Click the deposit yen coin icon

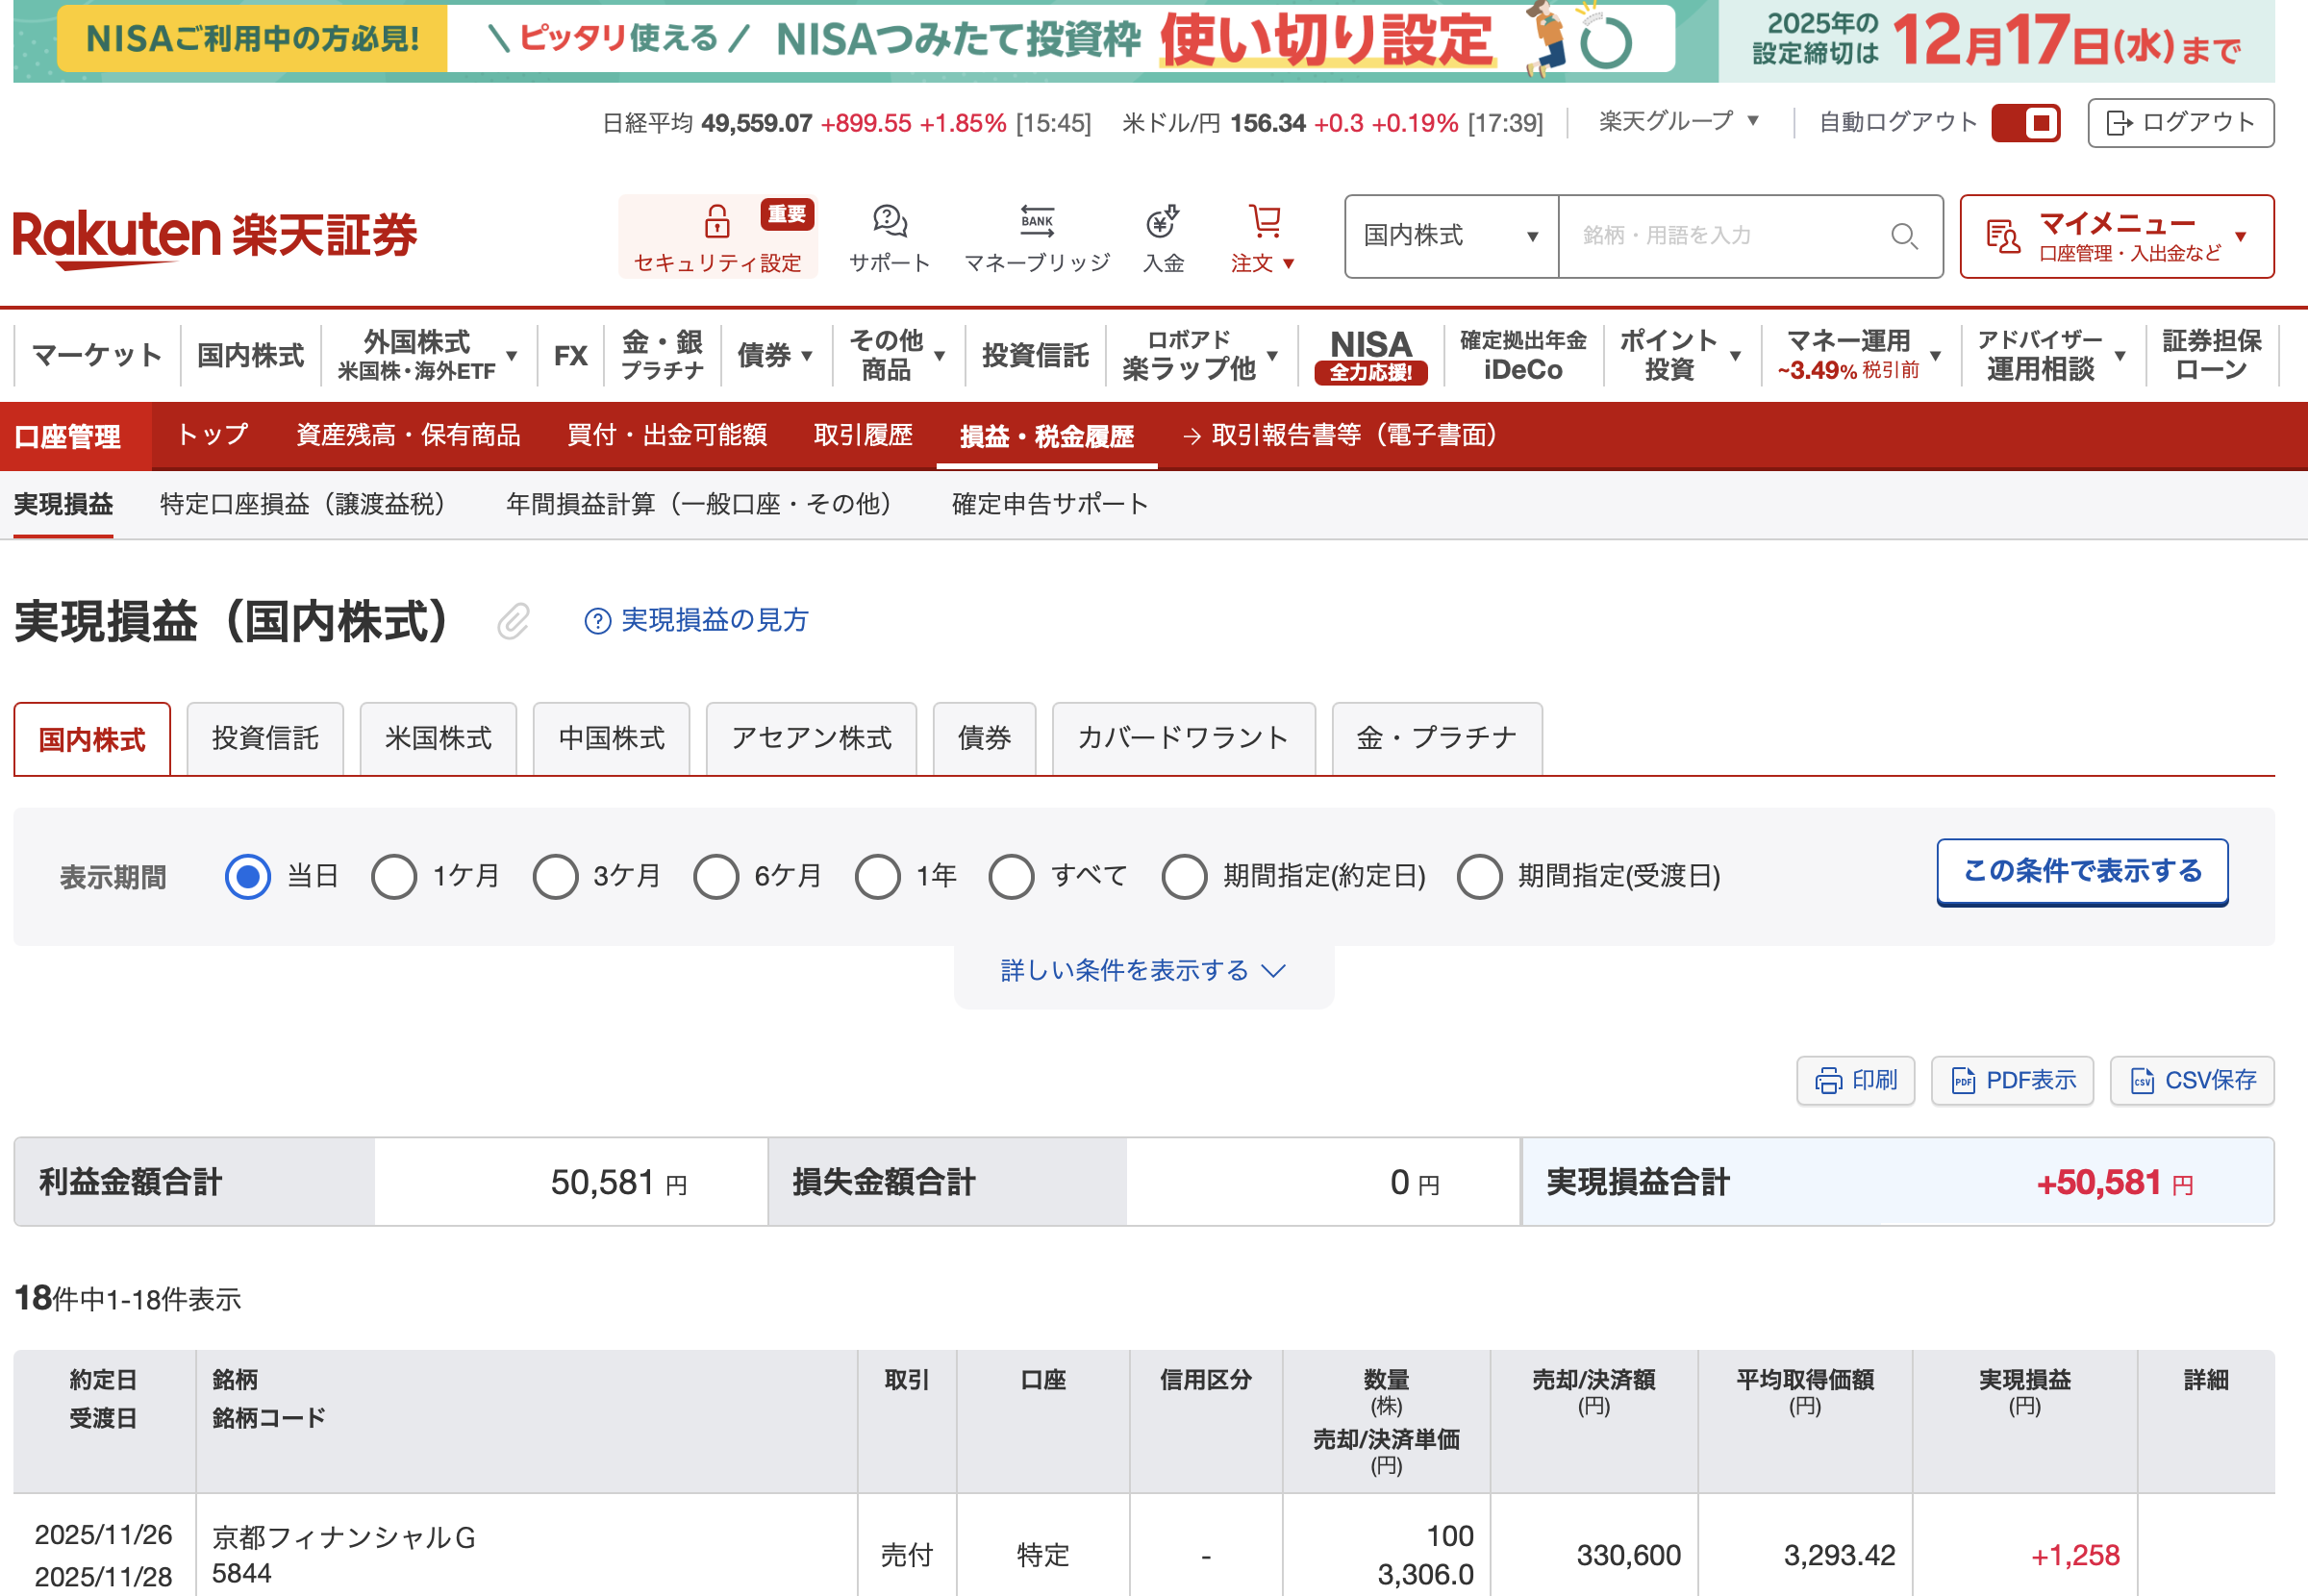pos(1163,221)
